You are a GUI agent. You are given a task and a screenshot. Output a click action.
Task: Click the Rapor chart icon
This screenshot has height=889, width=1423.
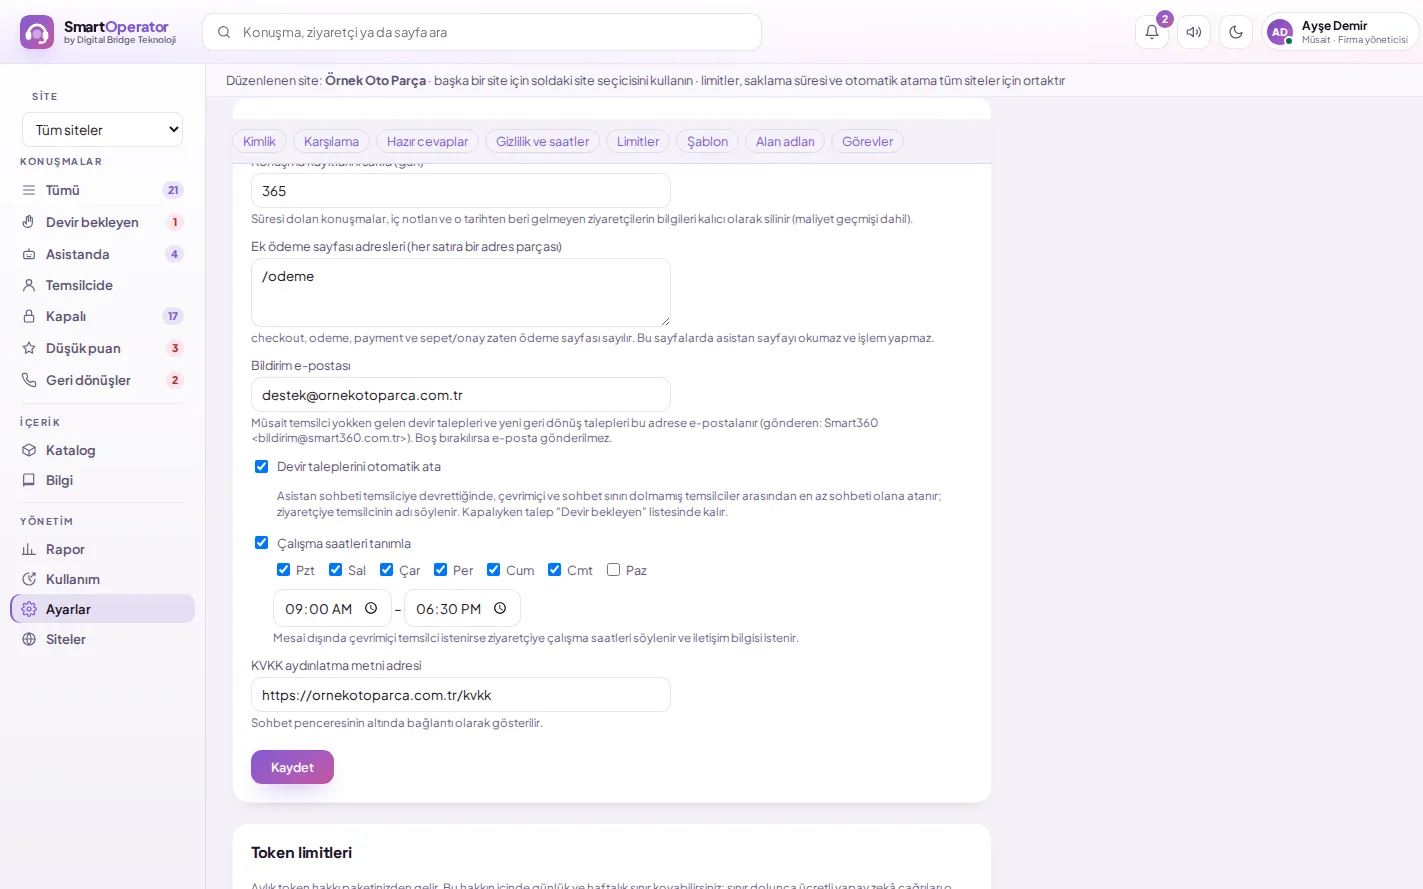[x=29, y=549]
